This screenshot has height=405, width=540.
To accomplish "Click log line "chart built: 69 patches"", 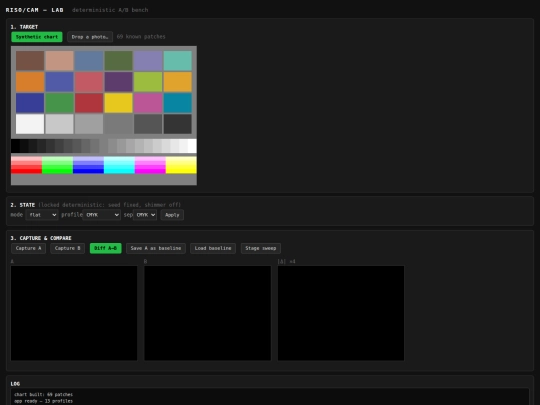I will point(44,394).
